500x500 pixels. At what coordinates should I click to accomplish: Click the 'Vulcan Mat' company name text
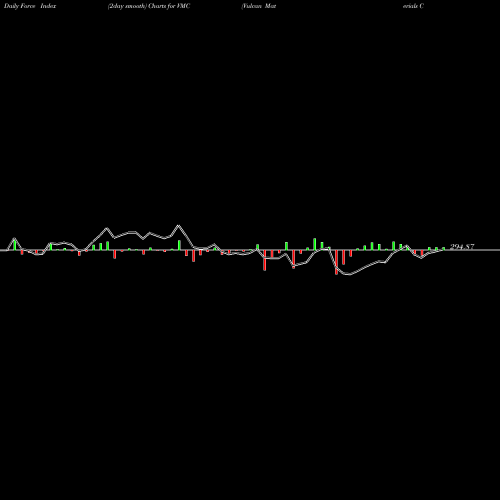tap(259, 6)
